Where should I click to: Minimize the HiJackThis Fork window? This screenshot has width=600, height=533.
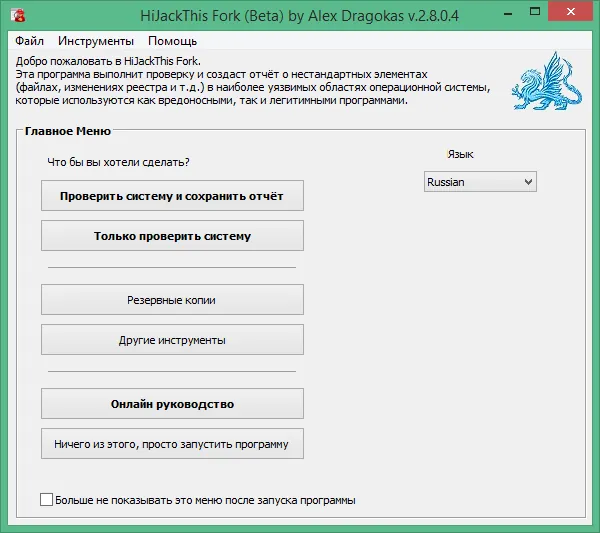click(x=508, y=14)
